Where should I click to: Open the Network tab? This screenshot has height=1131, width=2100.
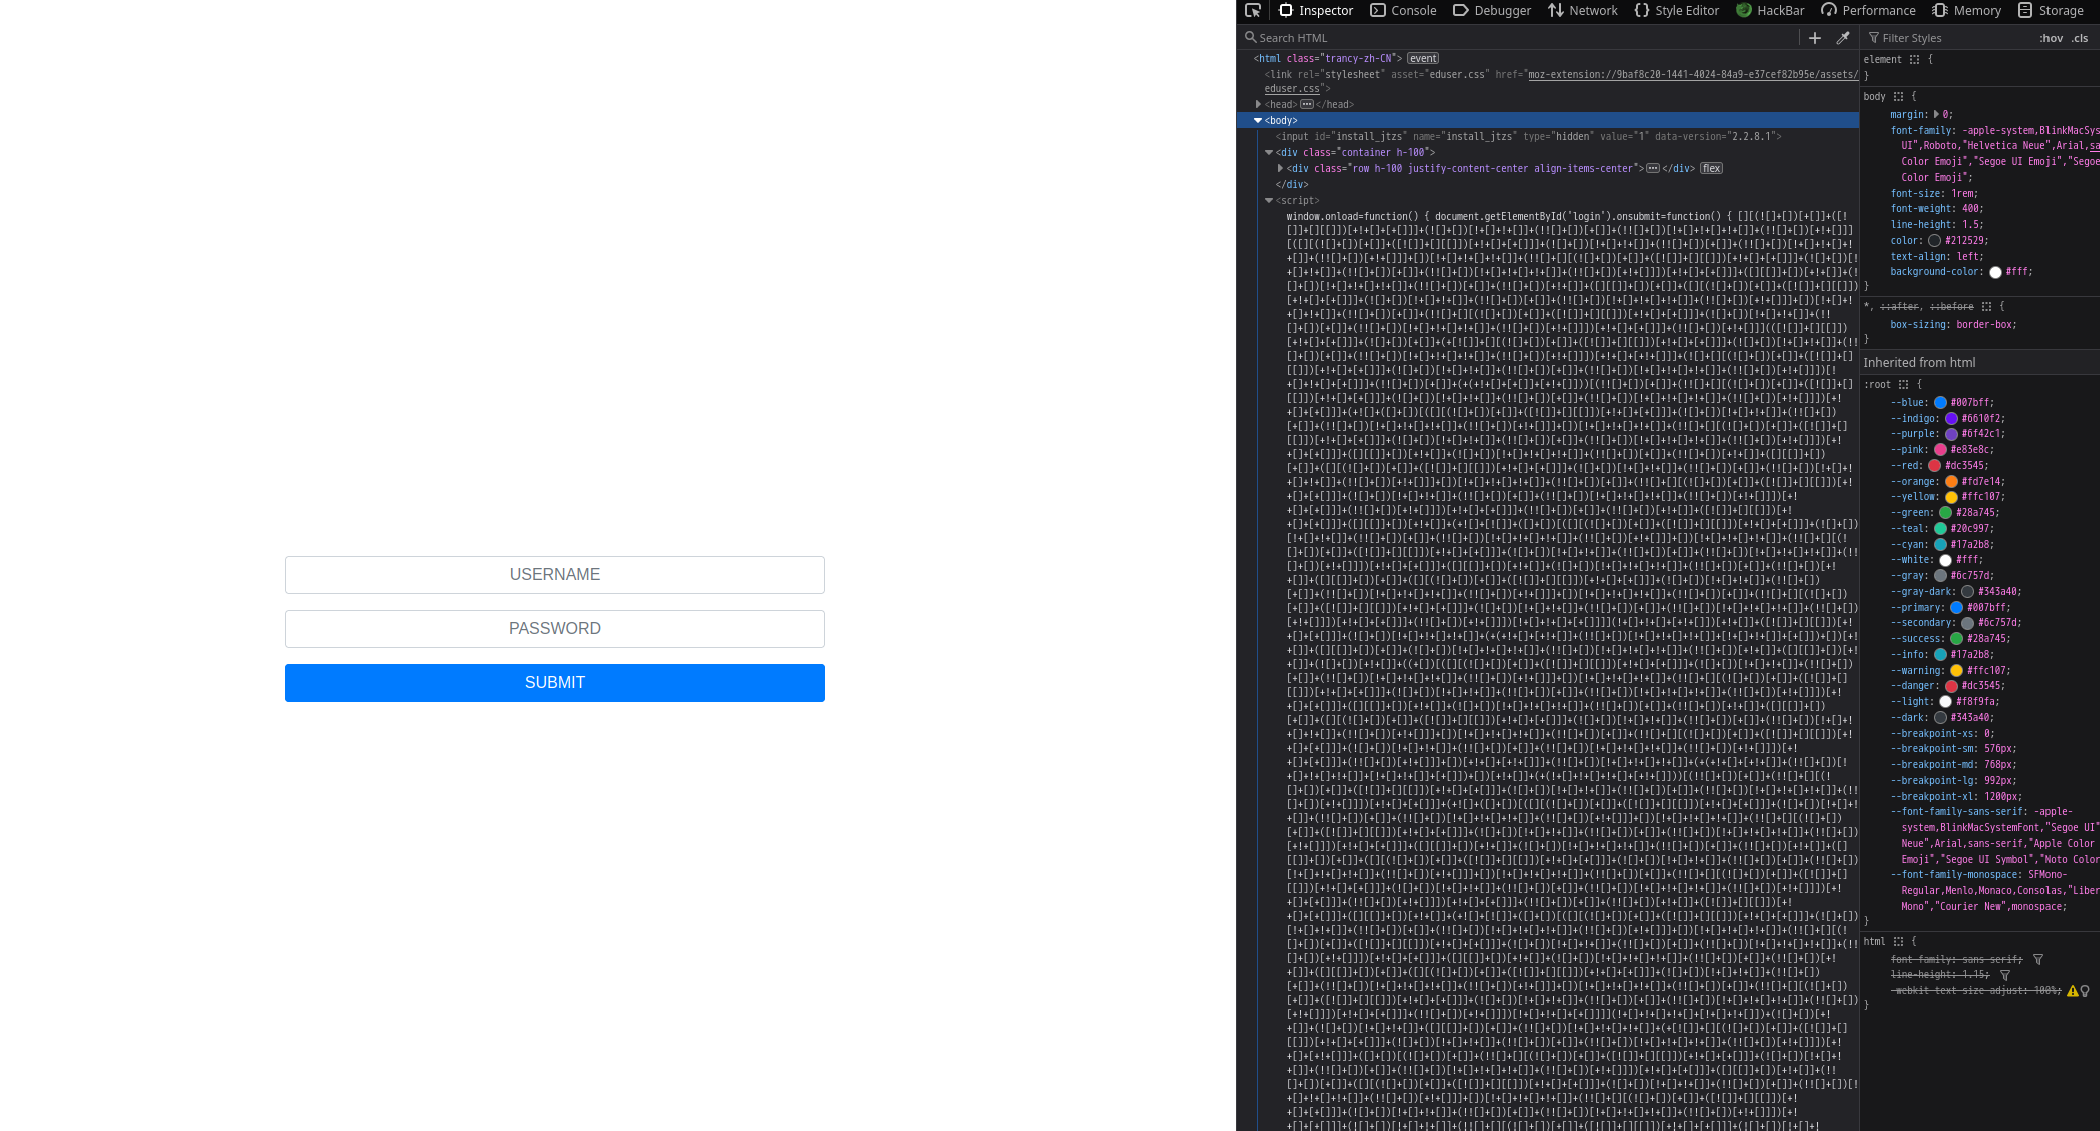click(x=1582, y=10)
